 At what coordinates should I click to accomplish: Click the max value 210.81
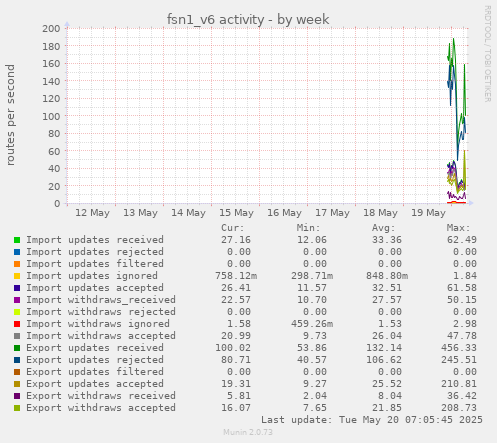(x=459, y=384)
